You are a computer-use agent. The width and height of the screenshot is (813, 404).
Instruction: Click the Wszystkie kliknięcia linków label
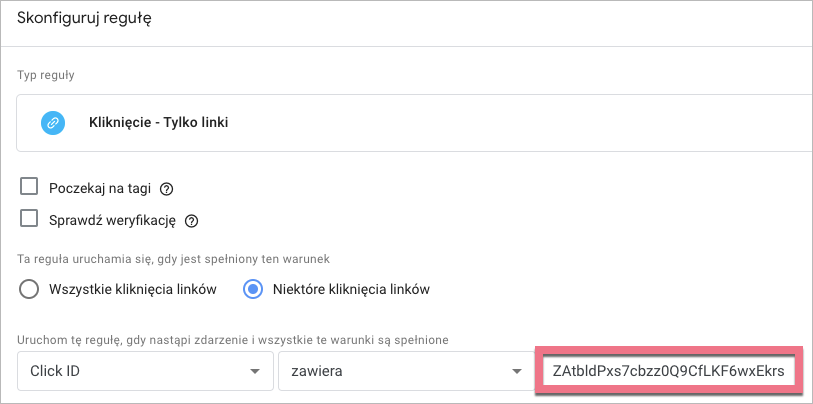(x=133, y=290)
